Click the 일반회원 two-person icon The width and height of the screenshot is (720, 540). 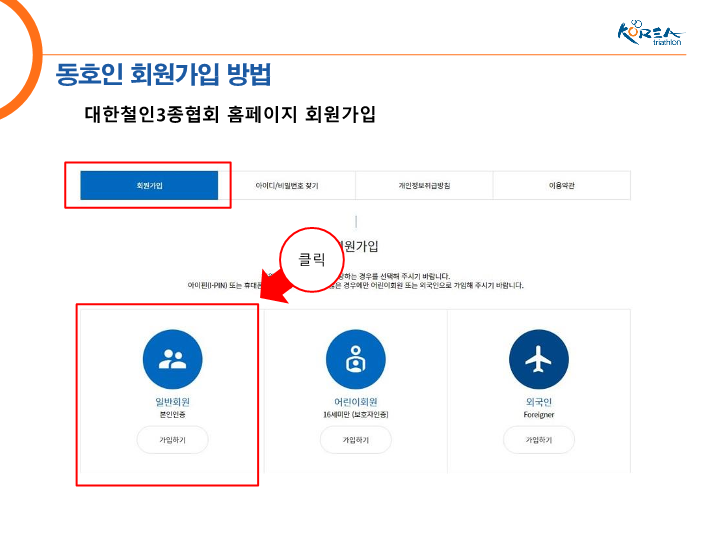point(172,359)
